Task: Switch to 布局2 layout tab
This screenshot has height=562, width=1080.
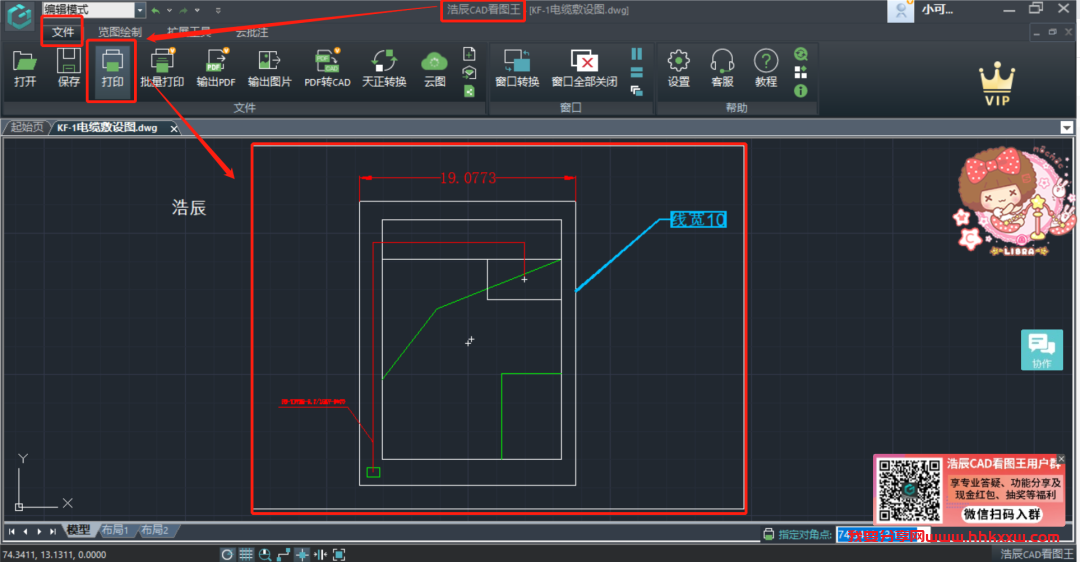Action: (154, 530)
